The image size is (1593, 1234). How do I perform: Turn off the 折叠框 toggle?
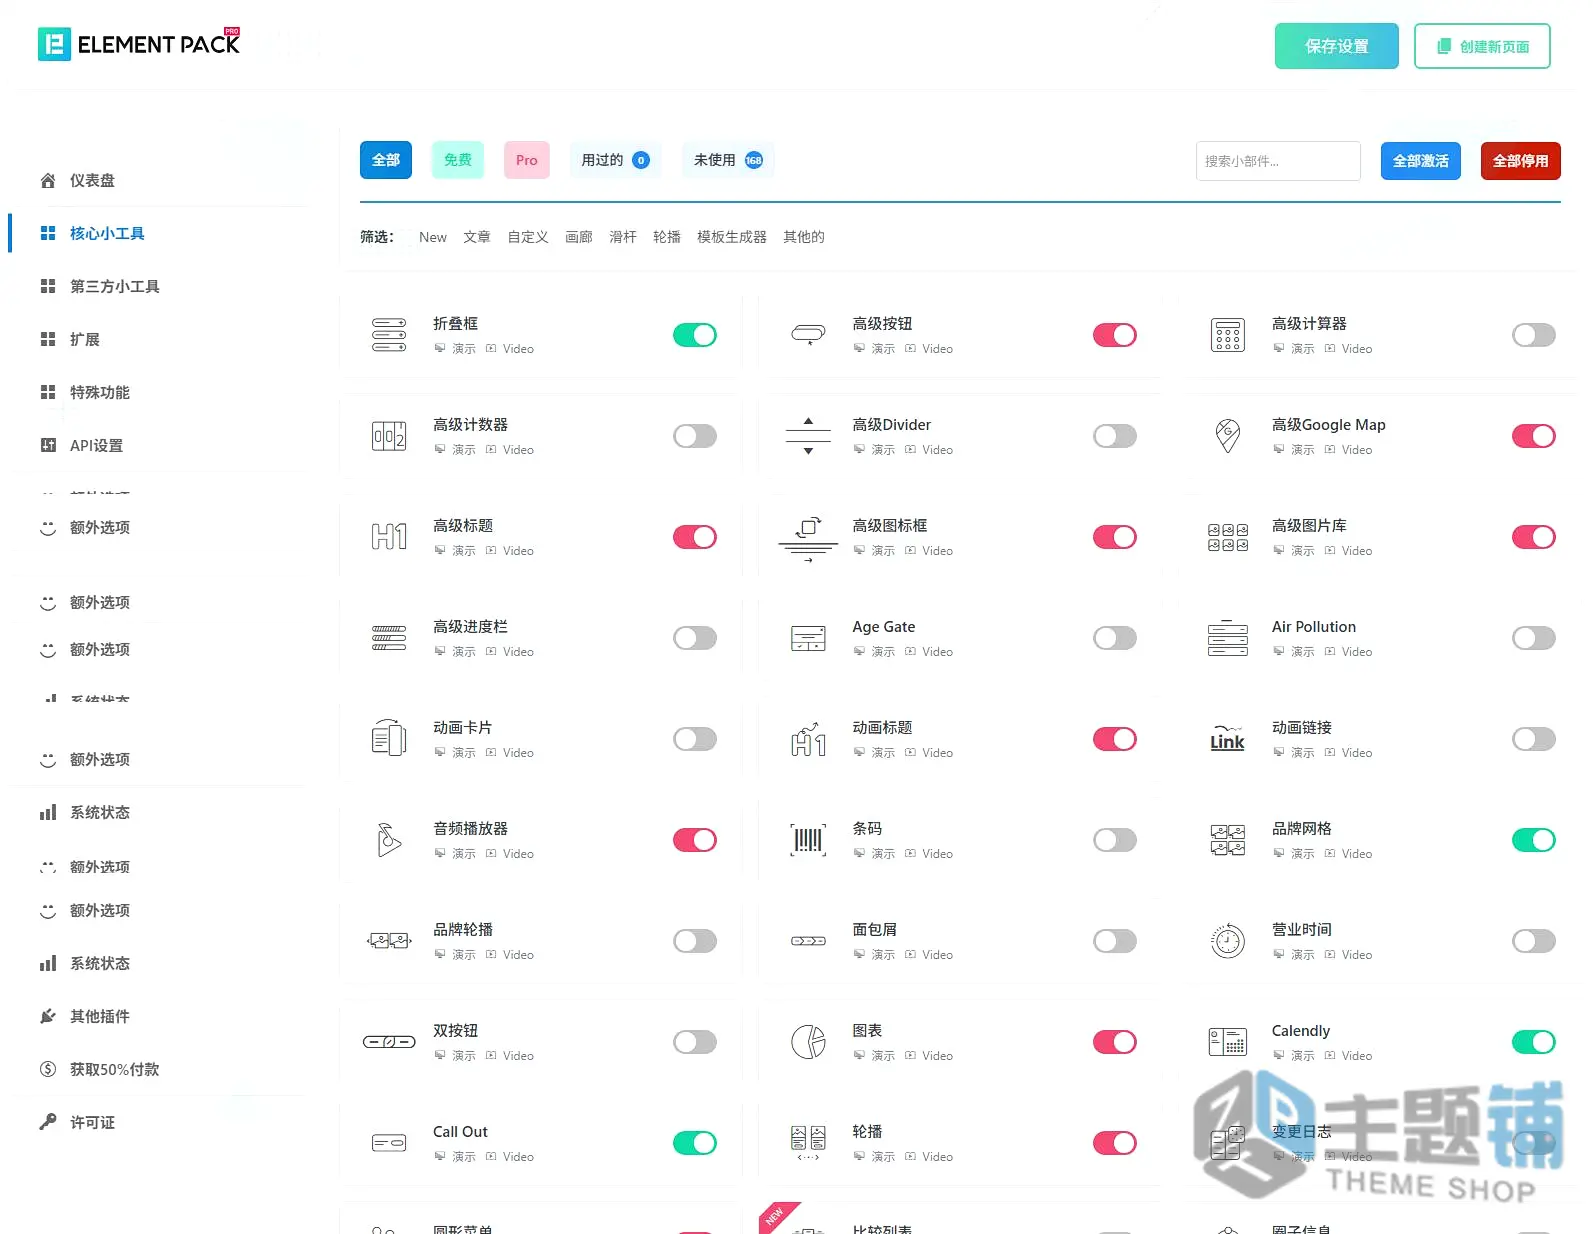tap(695, 335)
